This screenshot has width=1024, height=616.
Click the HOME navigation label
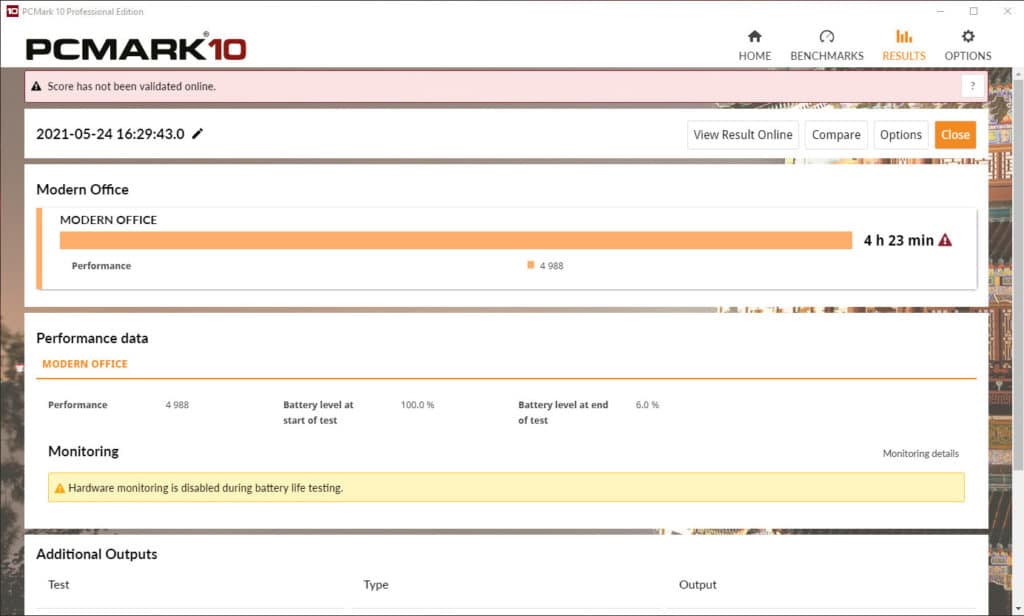pos(754,56)
